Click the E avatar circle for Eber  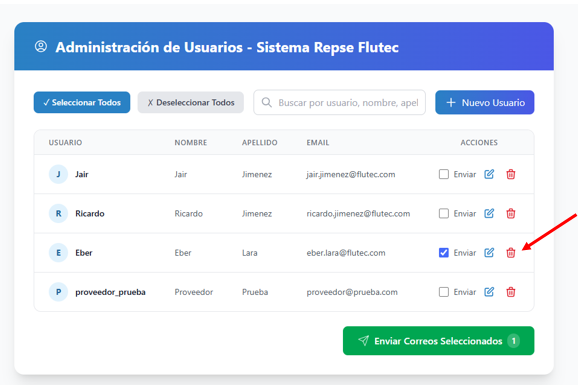[x=58, y=253]
